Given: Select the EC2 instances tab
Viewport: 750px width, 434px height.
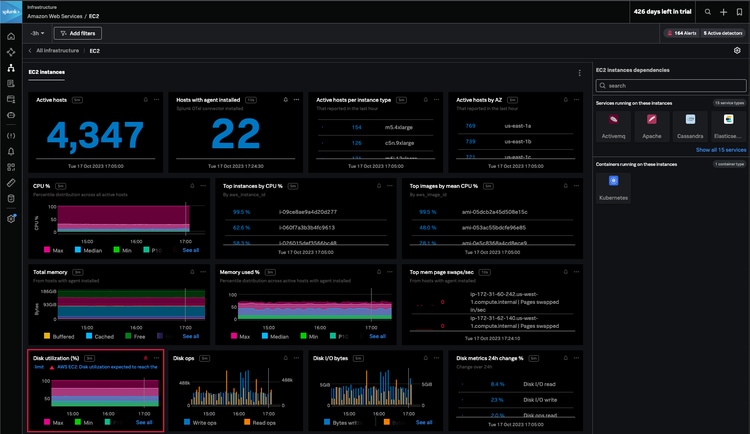Looking at the screenshot, I should click(47, 72).
